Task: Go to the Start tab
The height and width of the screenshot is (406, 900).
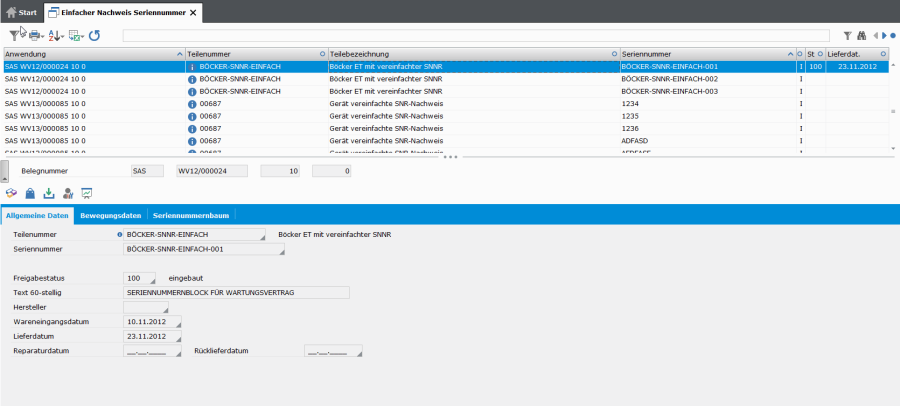Action: (21, 12)
